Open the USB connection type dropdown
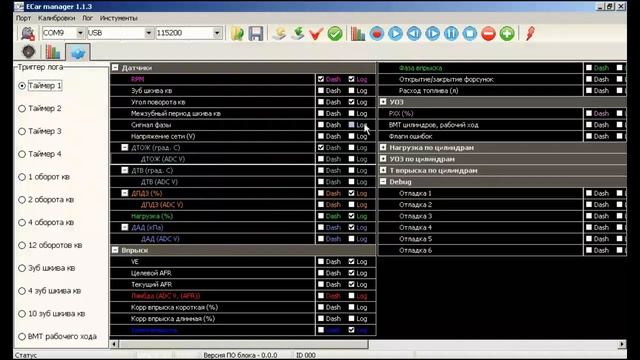Viewport: 640px width, 360px height. (149, 33)
